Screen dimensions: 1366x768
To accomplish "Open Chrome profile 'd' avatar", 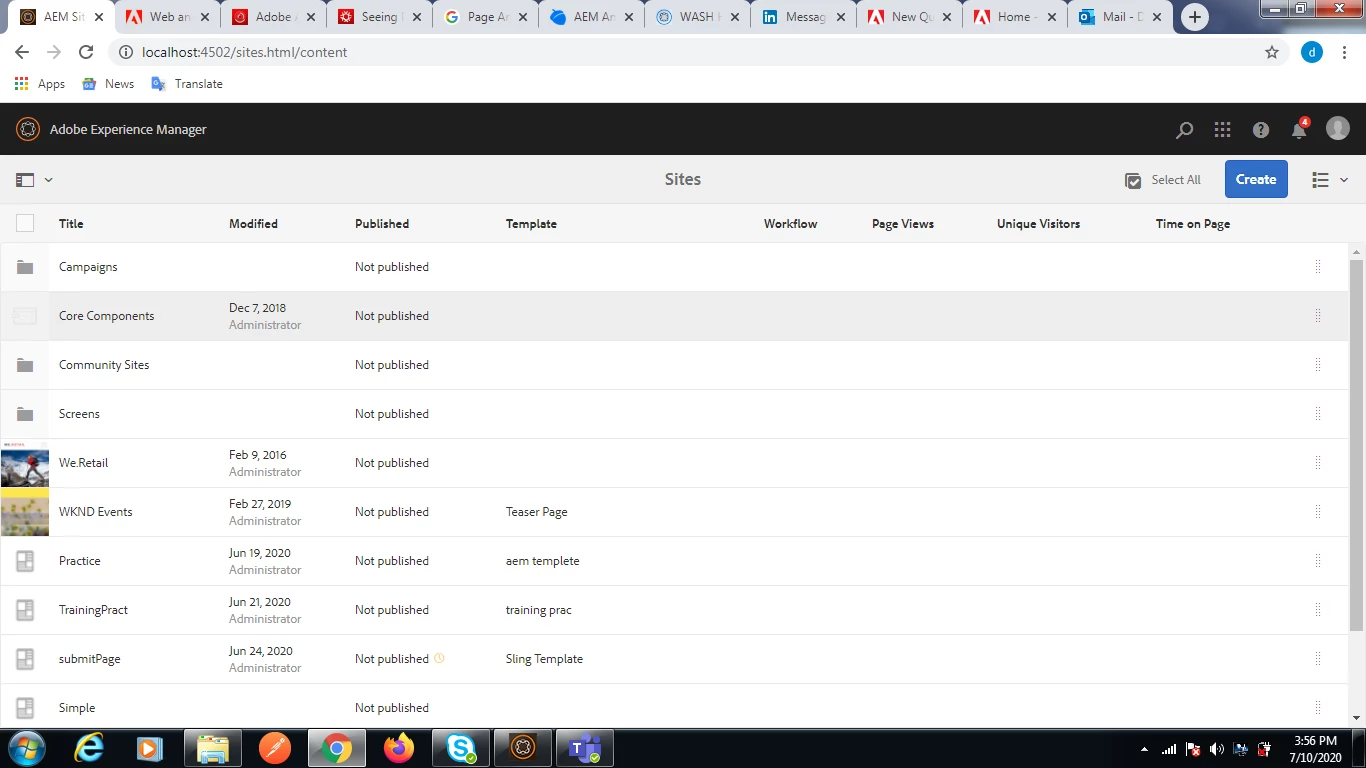I will click(x=1312, y=52).
